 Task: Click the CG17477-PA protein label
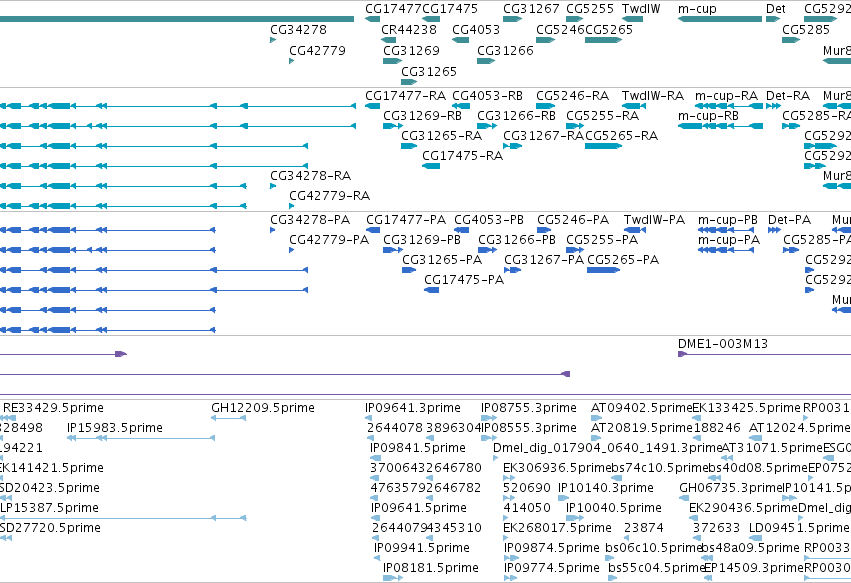406,220
